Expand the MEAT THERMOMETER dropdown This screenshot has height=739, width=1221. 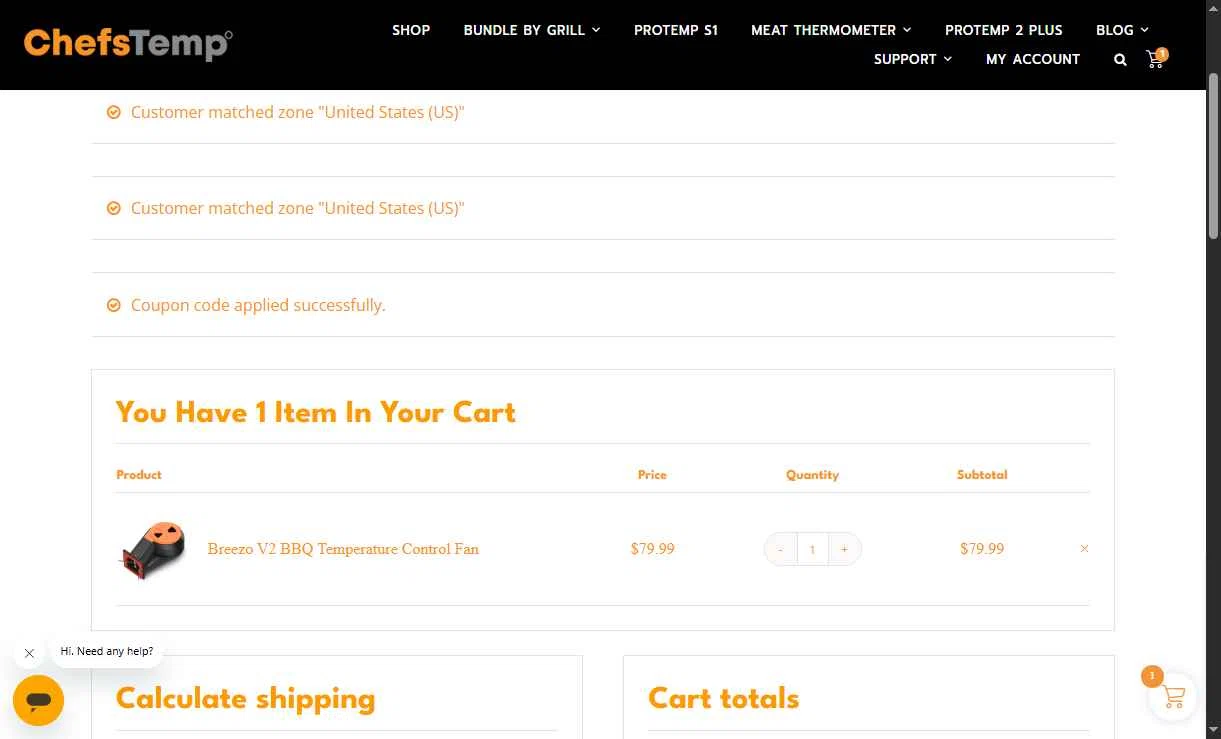pos(831,30)
